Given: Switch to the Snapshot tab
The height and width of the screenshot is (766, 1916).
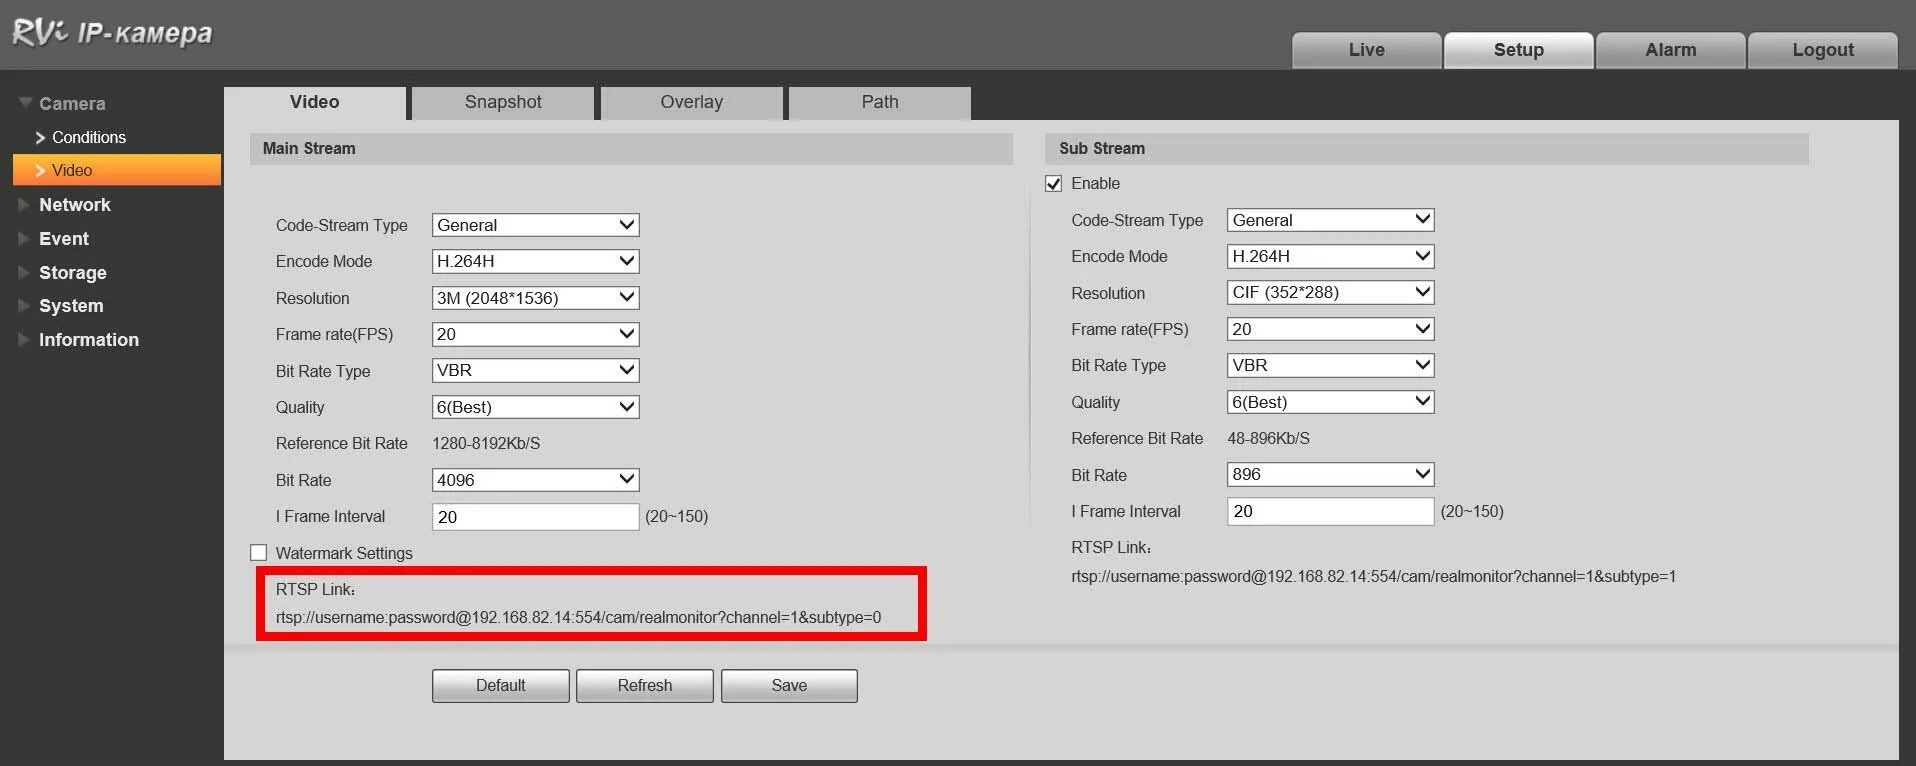Looking at the screenshot, I should coord(503,102).
